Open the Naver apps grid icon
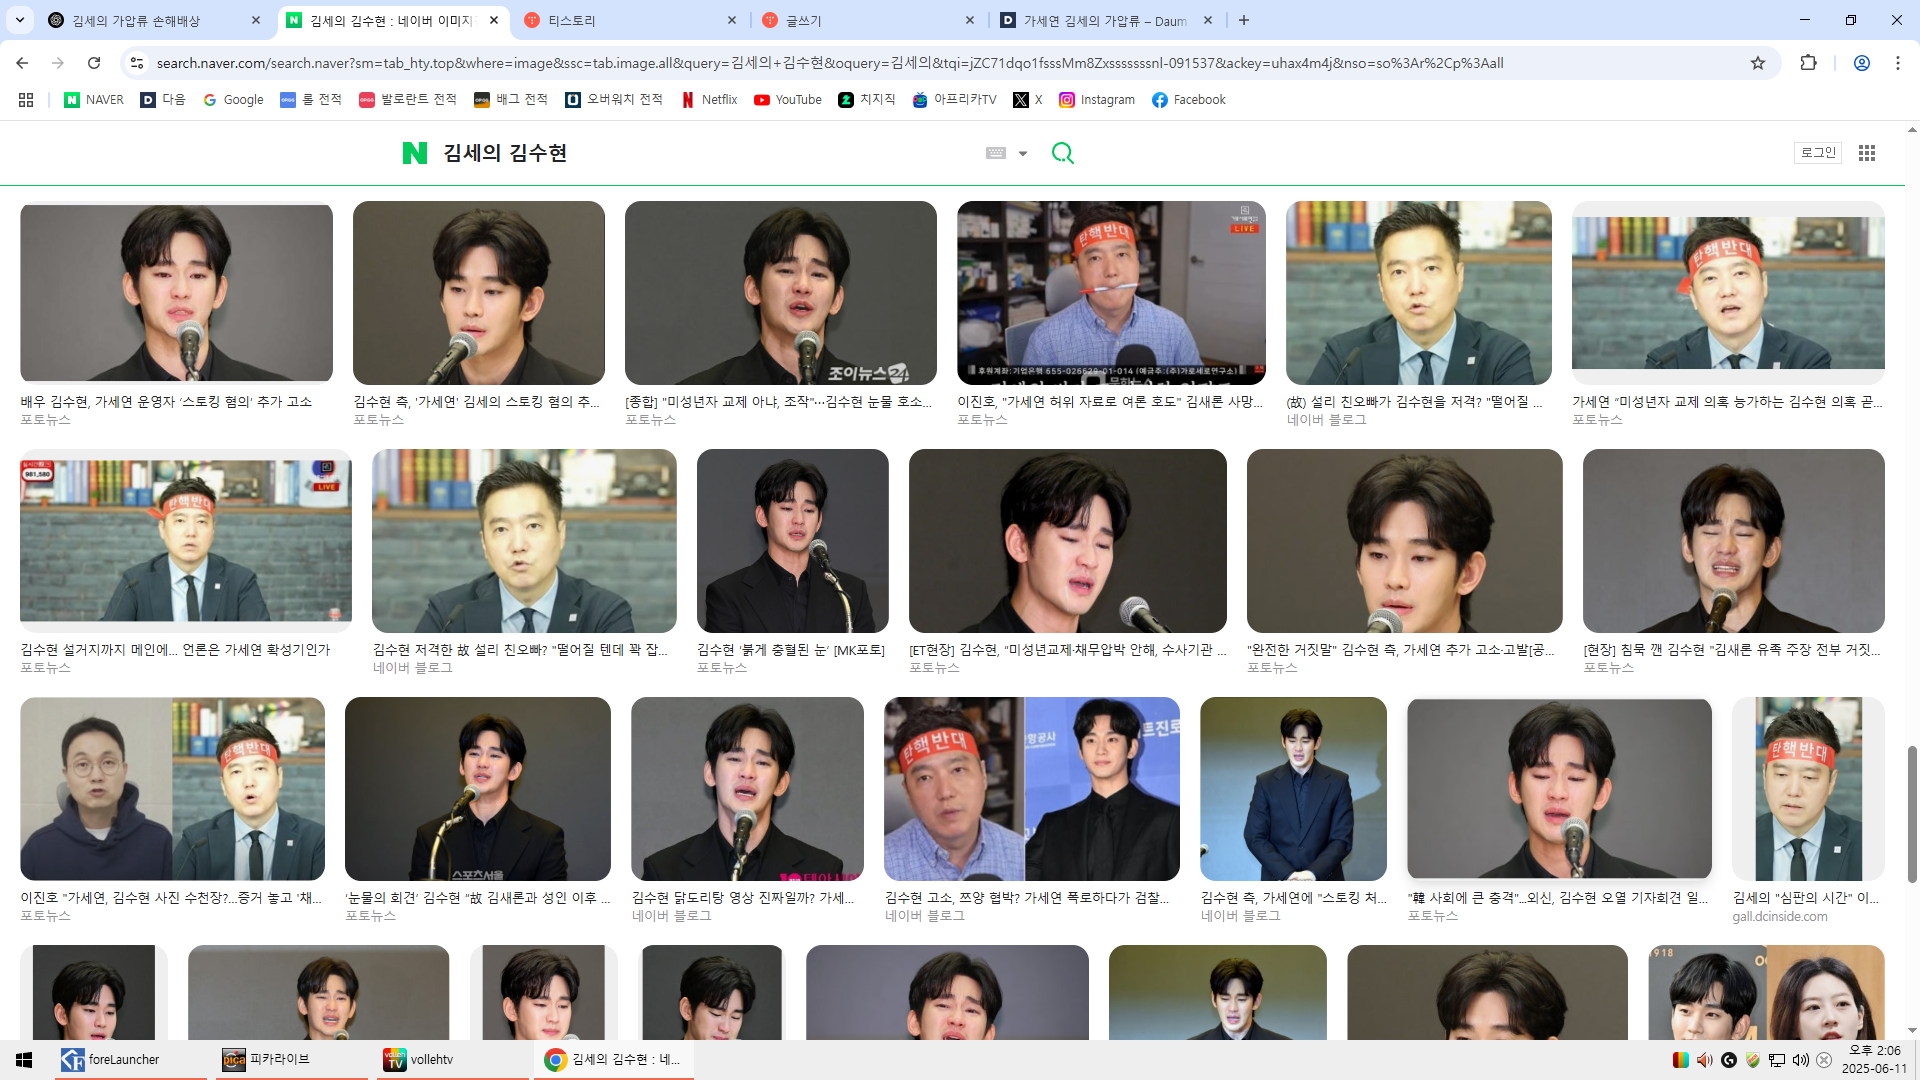Image resolution: width=1920 pixels, height=1080 pixels. coord(1866,153)
